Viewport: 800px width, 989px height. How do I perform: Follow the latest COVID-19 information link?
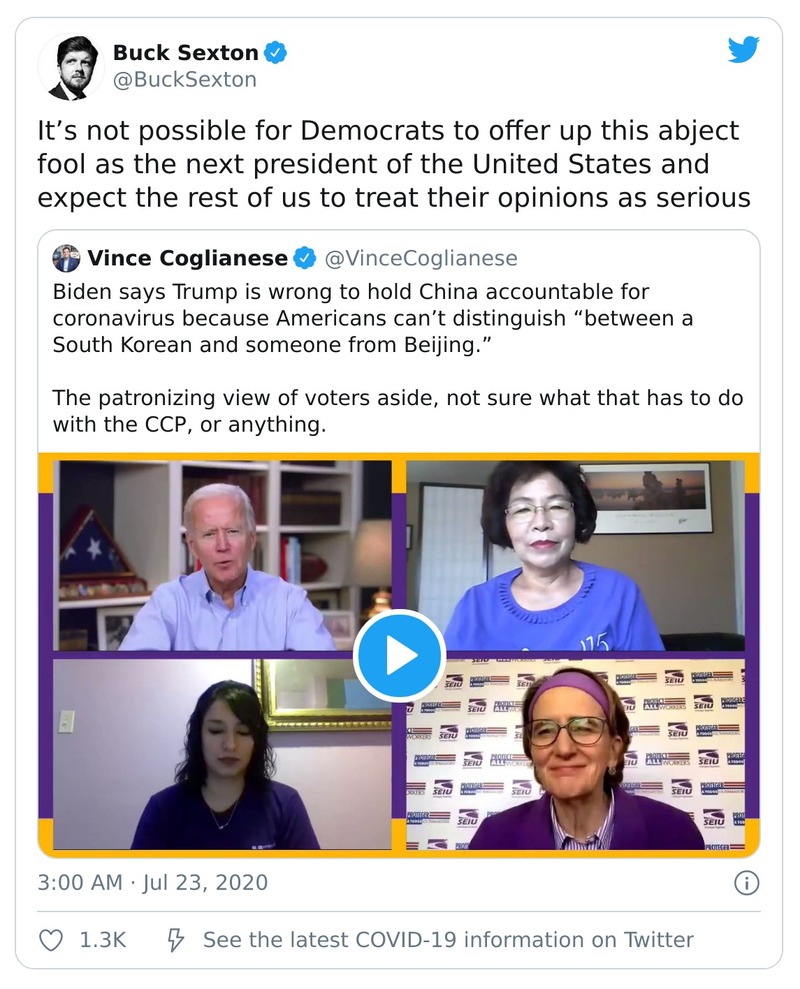point(448,940)
